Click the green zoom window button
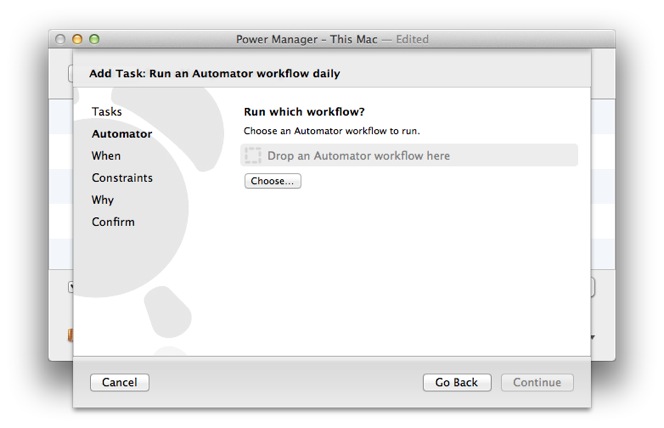Viewport: 664px width, 428px height. pyautogui.click(x=94, y=39)
